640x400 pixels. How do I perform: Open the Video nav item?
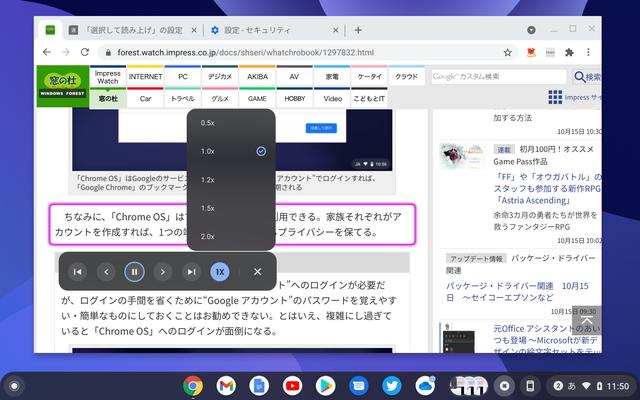(x=332, y=98)
